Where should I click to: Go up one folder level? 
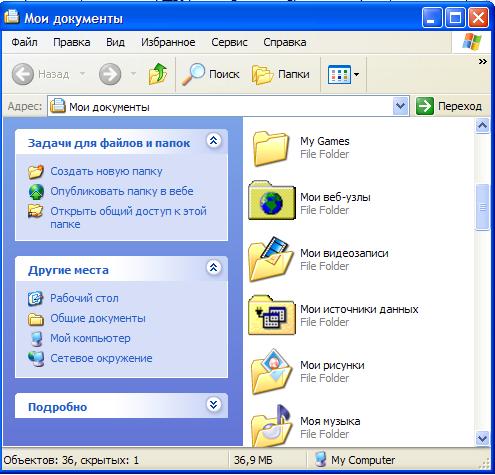click(158, 74)
